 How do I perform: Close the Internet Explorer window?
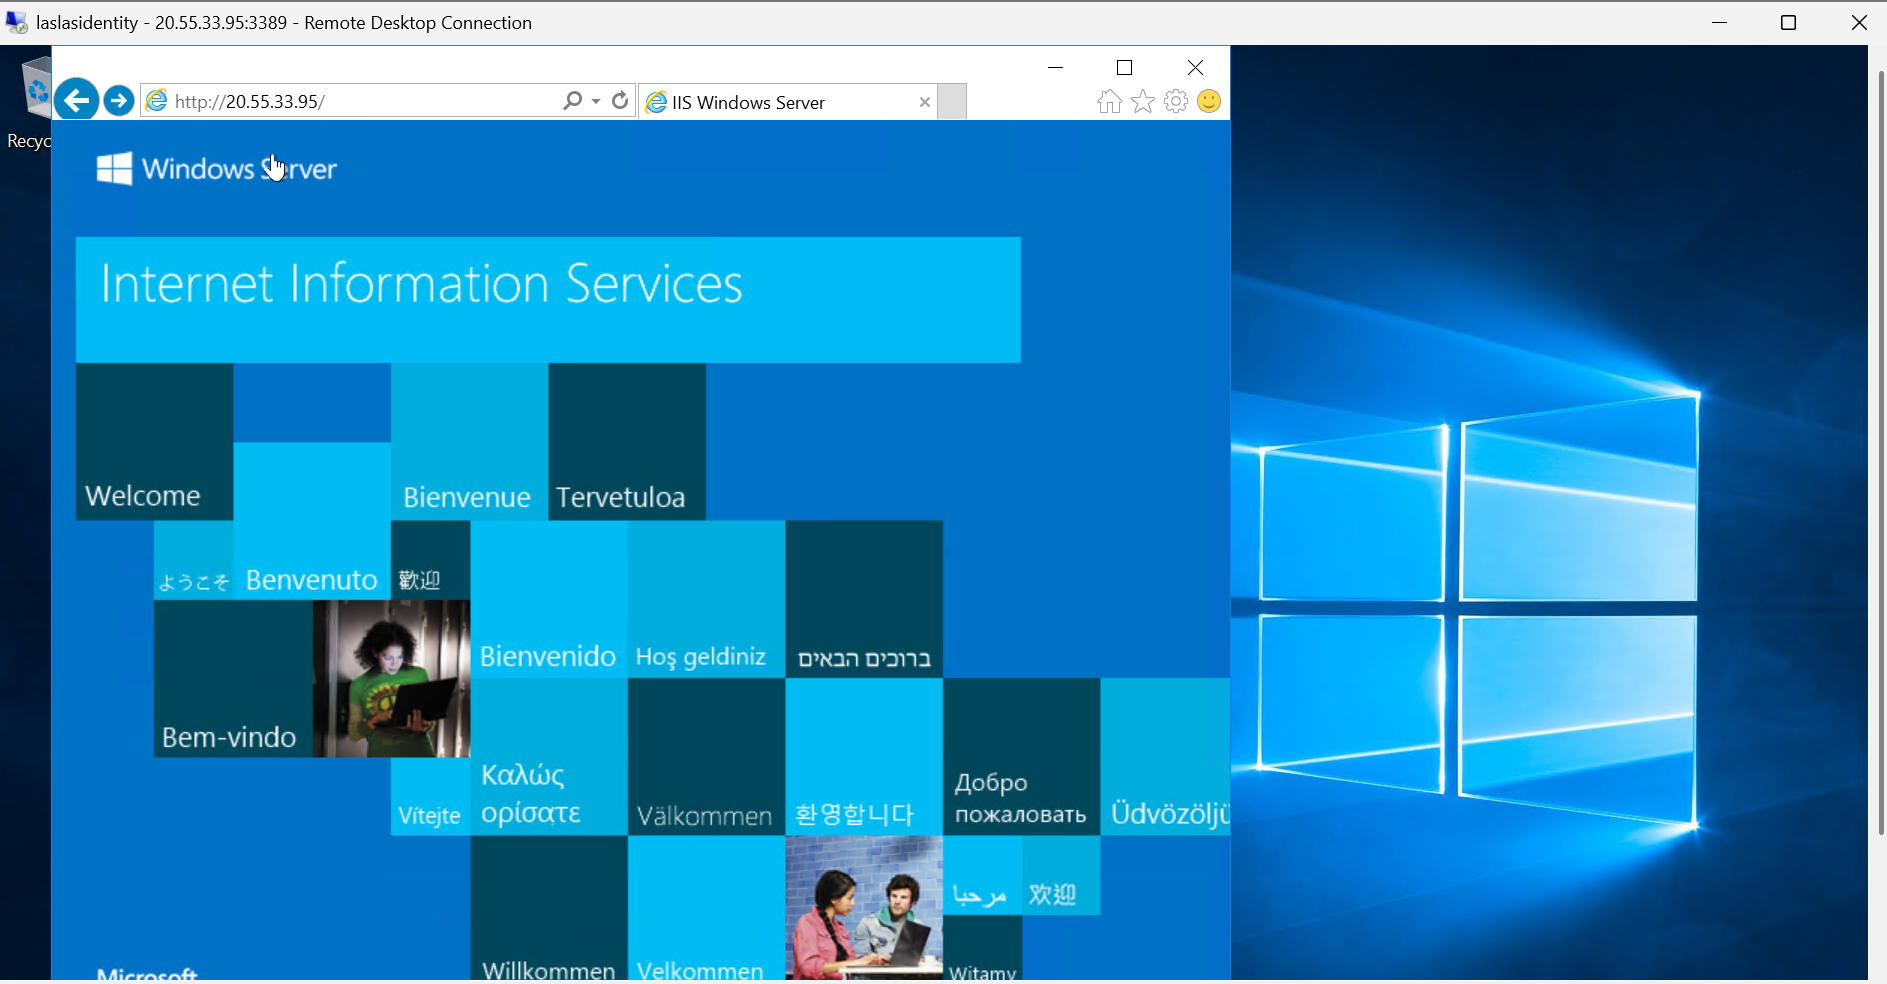1195,67
